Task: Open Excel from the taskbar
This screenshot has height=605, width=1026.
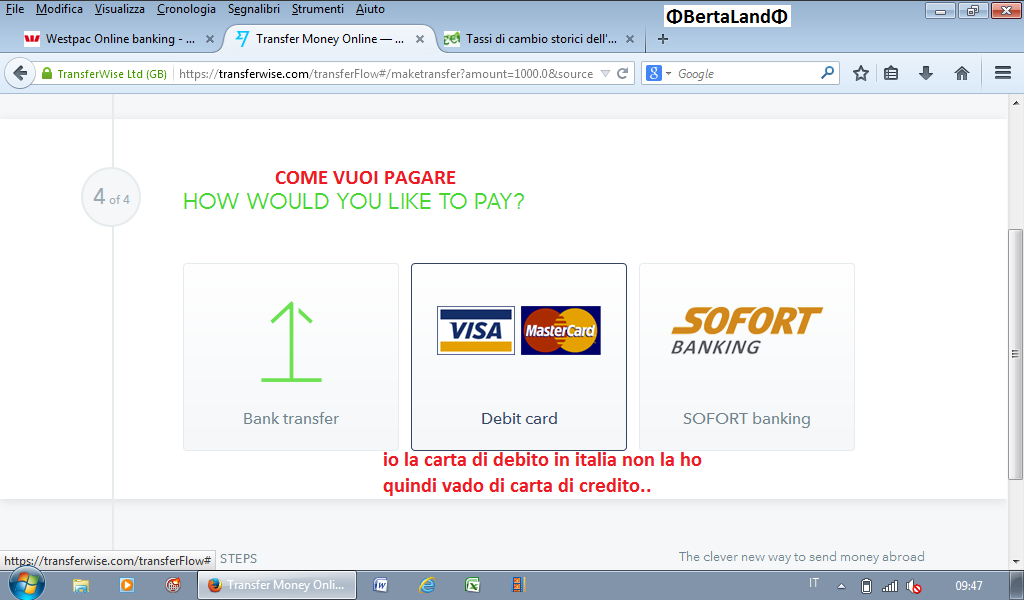Action: point(472,585)
